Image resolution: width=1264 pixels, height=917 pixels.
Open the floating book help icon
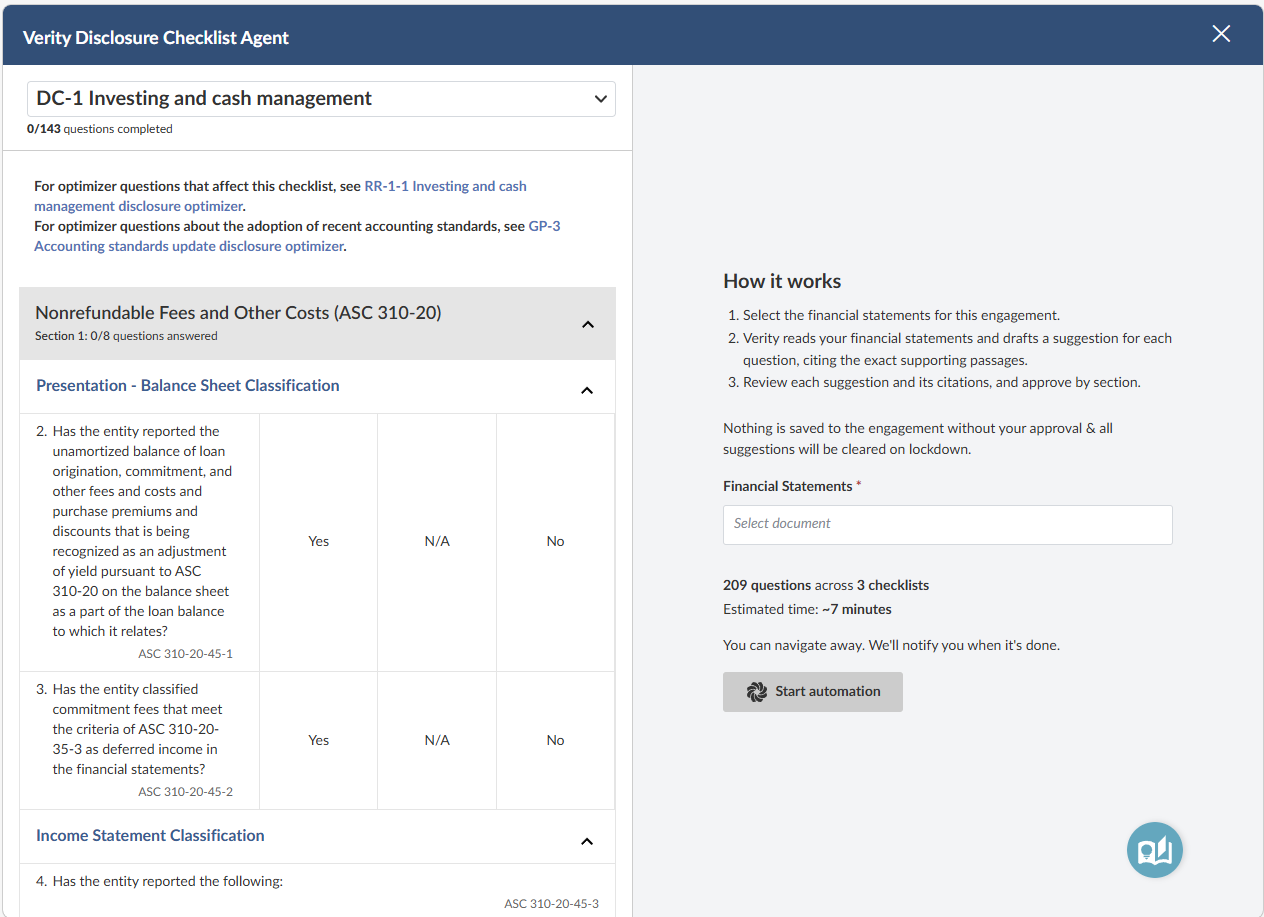(x=1154, y=850)
